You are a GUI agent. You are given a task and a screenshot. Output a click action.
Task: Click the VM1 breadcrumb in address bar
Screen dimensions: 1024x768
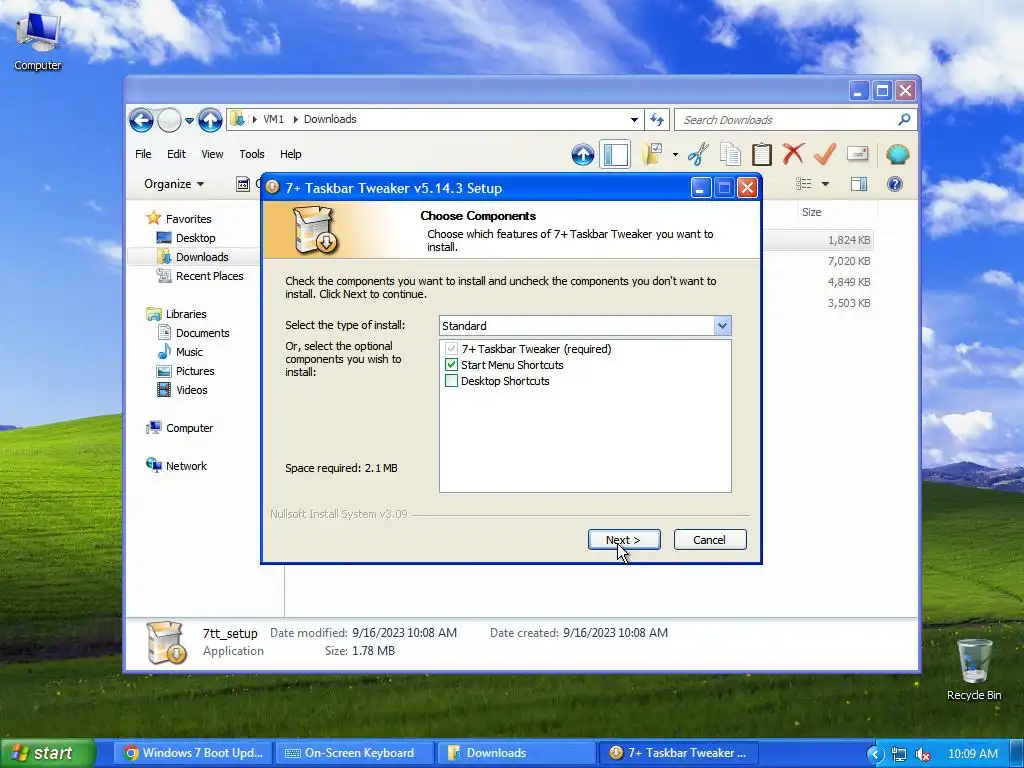[x=274, y=119]
